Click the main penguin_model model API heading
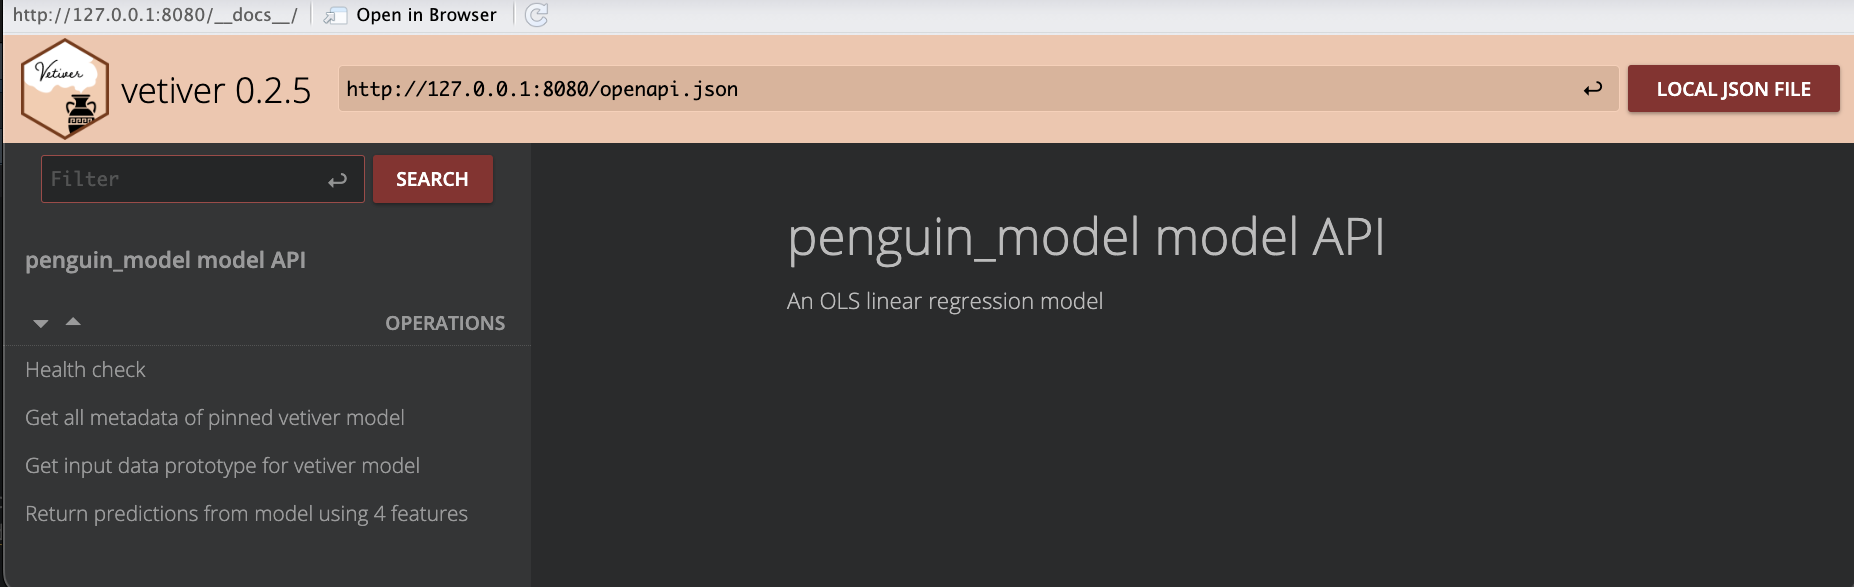Image resolution: width=1854 pixels, height=587 pixels. click(1086, 239)
